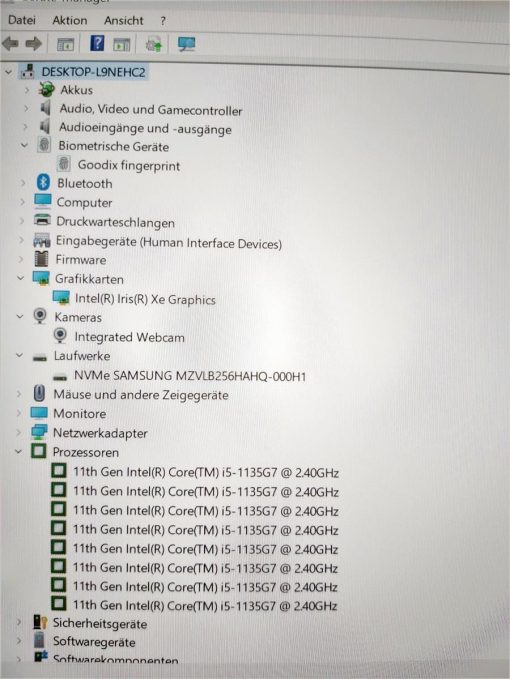Click the show/hide console tree toolbar icon
Viewport: 510px width, 679px height.
66,44
